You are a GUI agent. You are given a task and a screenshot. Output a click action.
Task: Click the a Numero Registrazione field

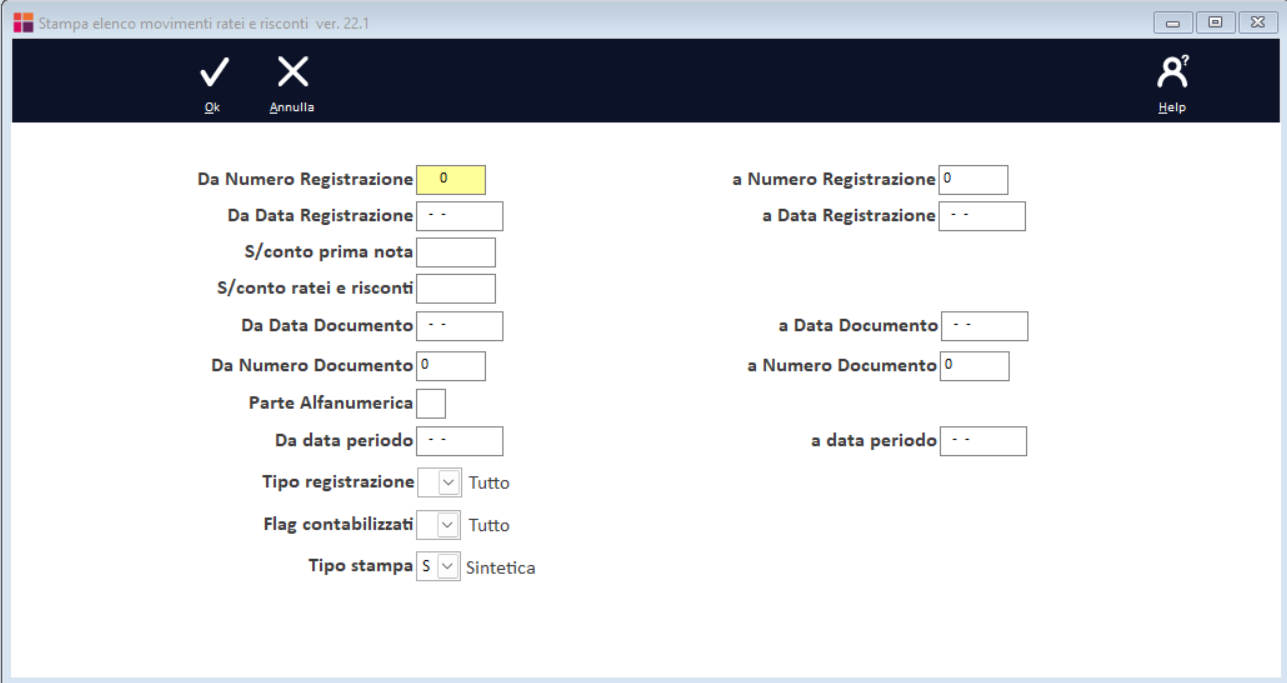tap(974, 180)
